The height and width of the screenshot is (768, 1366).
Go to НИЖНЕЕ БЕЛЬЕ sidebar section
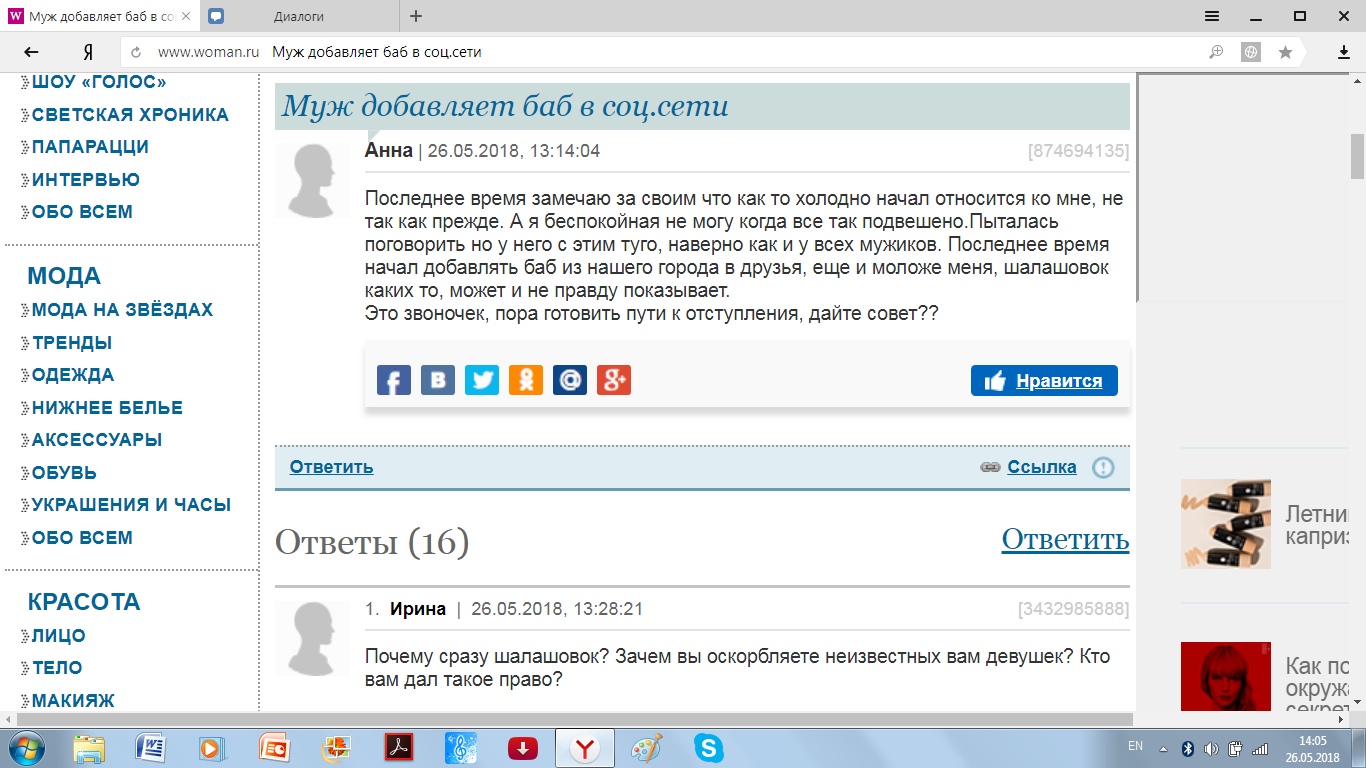click(x=107, y=408)
